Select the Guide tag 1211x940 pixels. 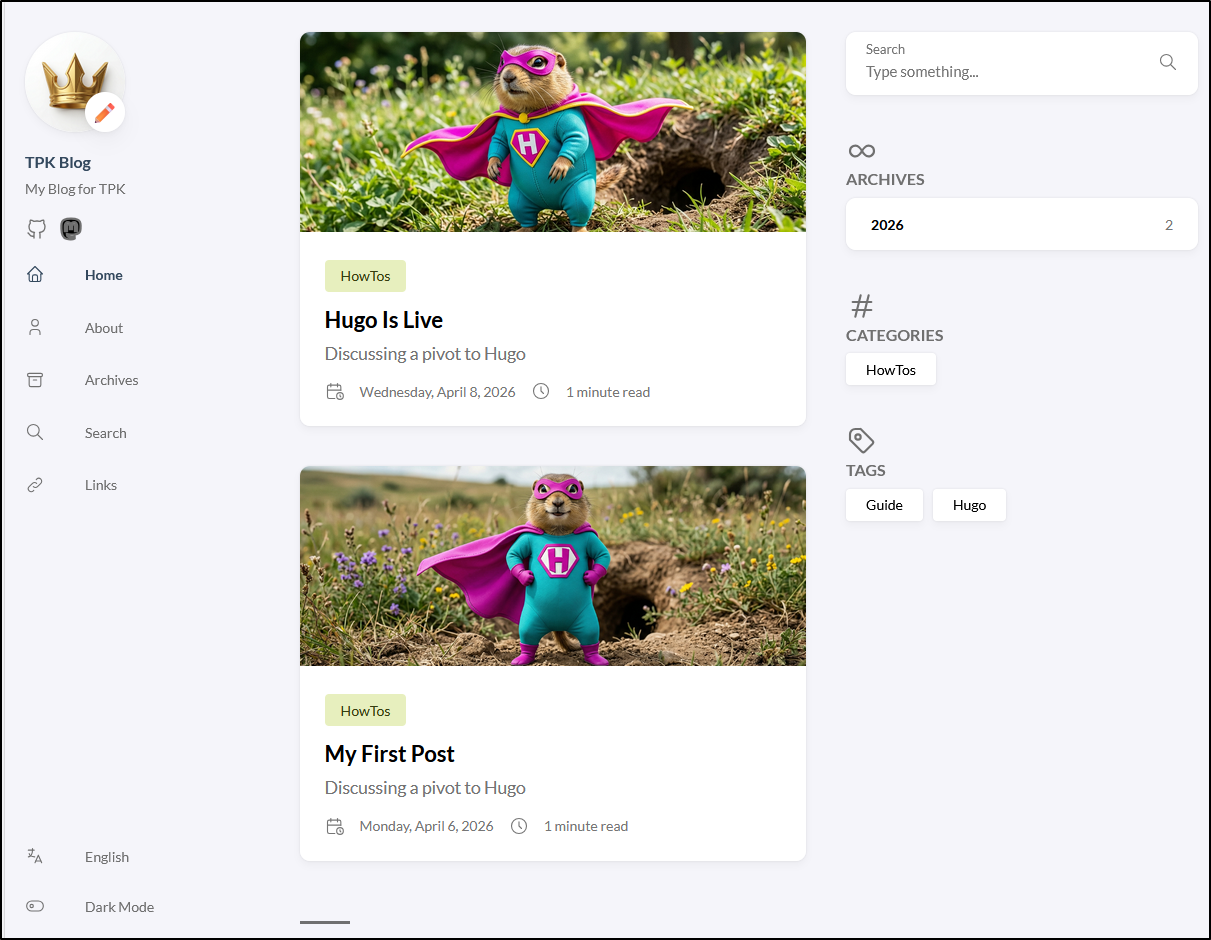884,505
